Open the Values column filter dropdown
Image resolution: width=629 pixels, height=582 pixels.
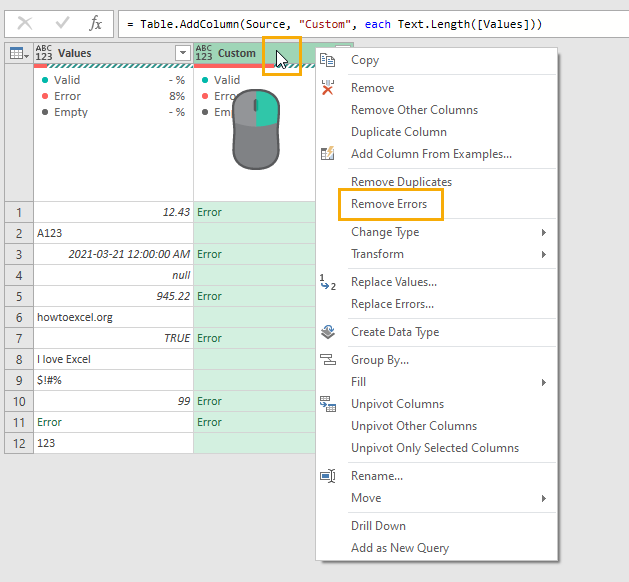click(183, 53)
